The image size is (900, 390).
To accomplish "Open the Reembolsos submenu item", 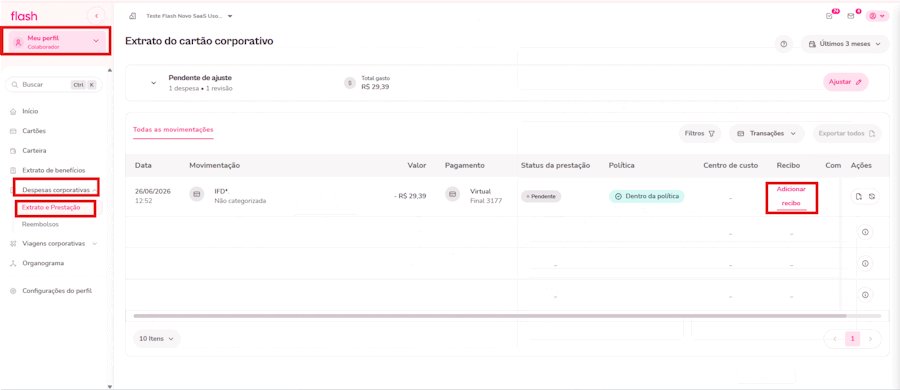I will tap(40, 225).
